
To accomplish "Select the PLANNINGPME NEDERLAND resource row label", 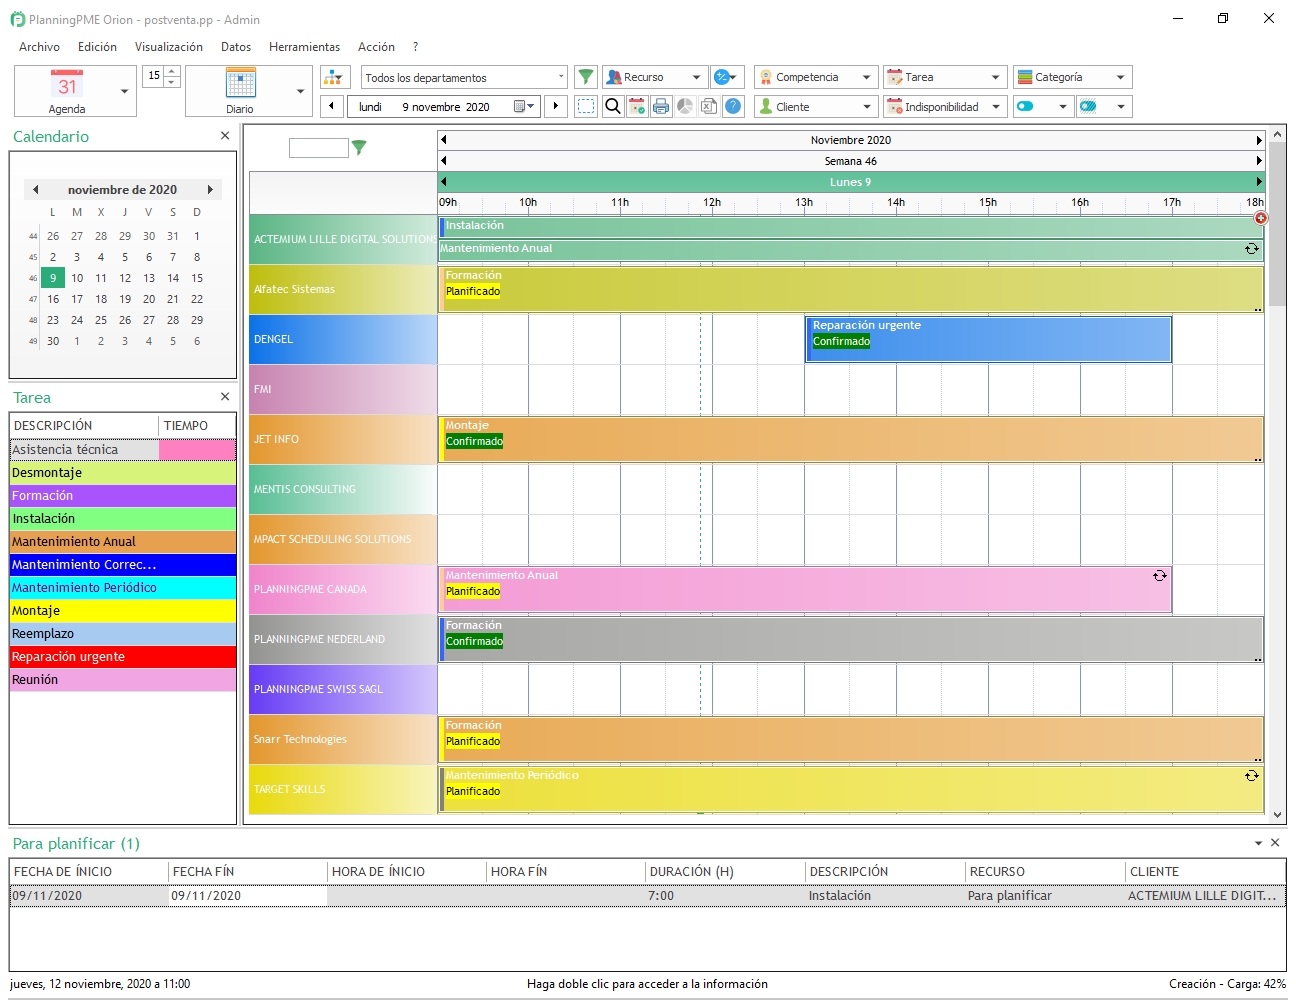I will point(343,639).
